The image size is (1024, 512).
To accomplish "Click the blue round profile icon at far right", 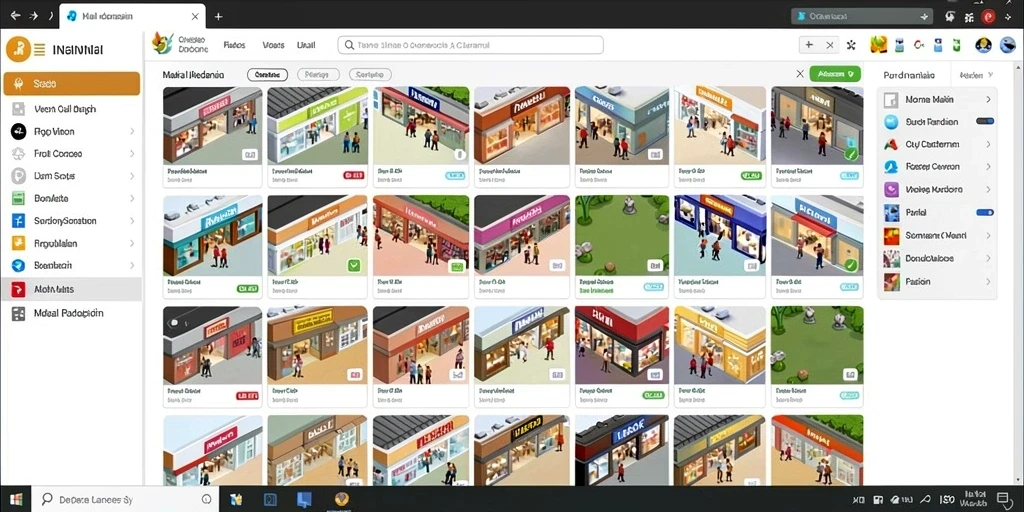I will pos(1008,44).
